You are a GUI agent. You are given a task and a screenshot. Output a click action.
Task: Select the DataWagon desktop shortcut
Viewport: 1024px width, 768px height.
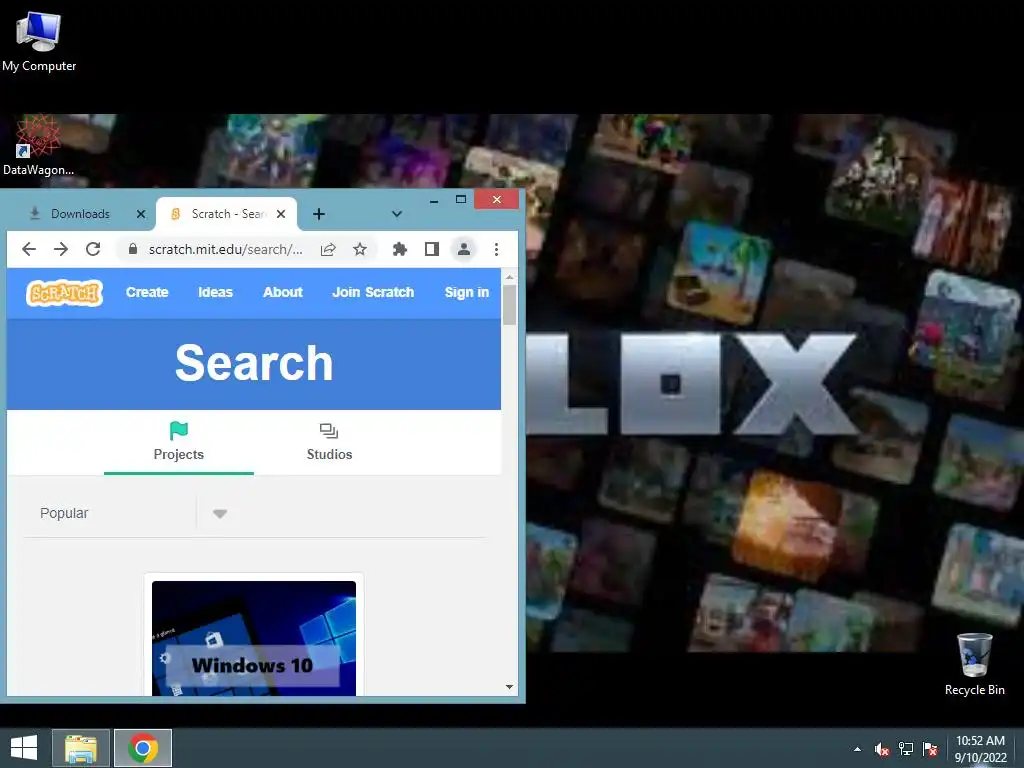click(x=38, y=146)
